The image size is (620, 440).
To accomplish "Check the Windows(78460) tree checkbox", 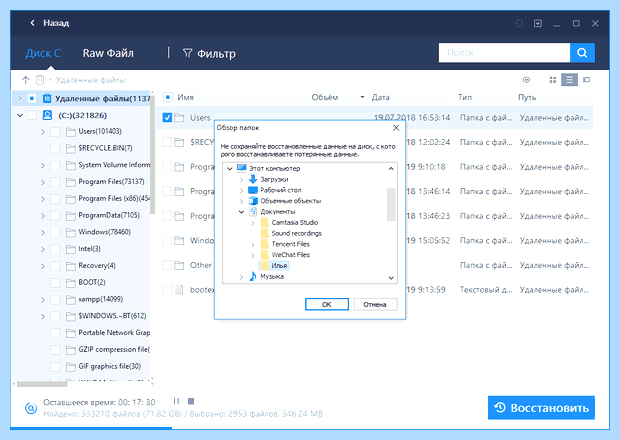I will 55,232.
